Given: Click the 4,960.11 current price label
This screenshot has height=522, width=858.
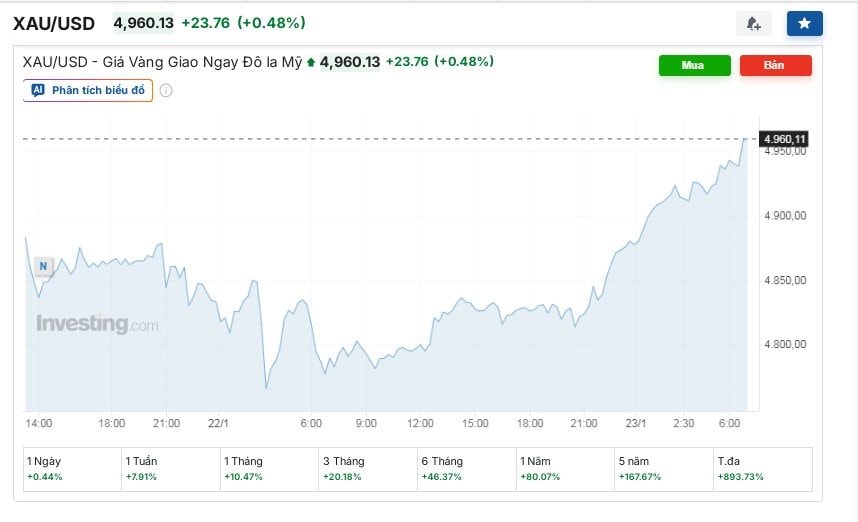Looking at the screenshot, I should 784,138.
